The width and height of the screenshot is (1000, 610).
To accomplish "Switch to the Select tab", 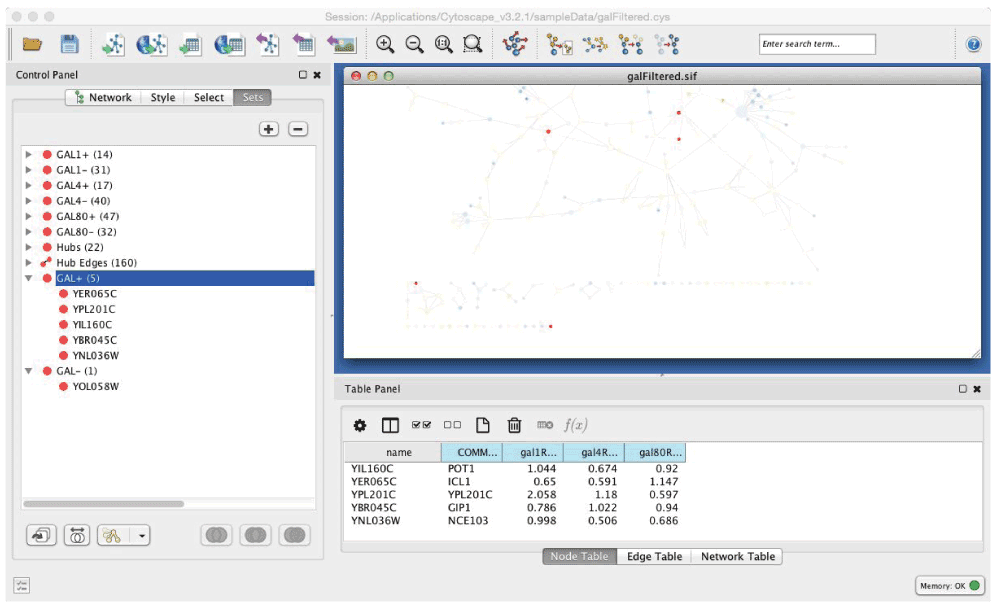I will pos(209,97).
